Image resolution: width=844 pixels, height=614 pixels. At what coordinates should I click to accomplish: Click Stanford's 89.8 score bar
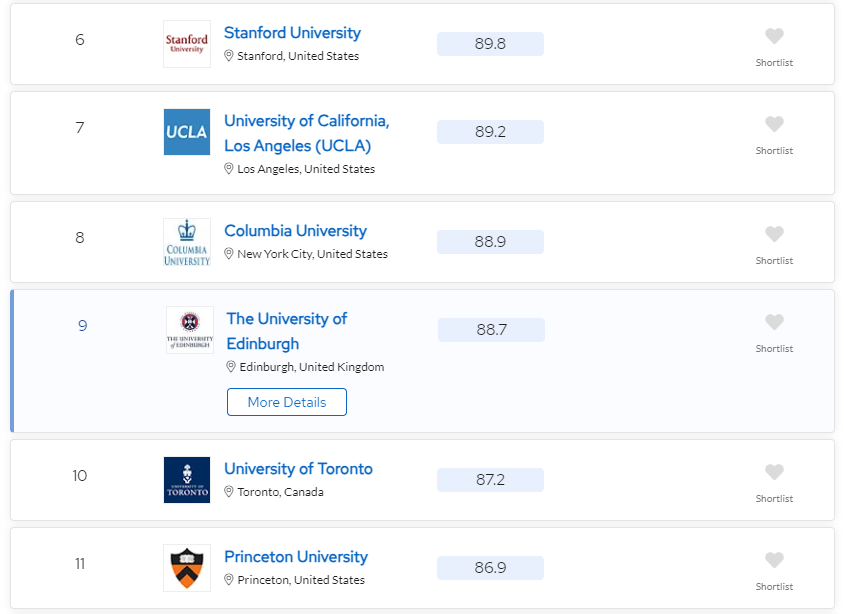[490, 44]
